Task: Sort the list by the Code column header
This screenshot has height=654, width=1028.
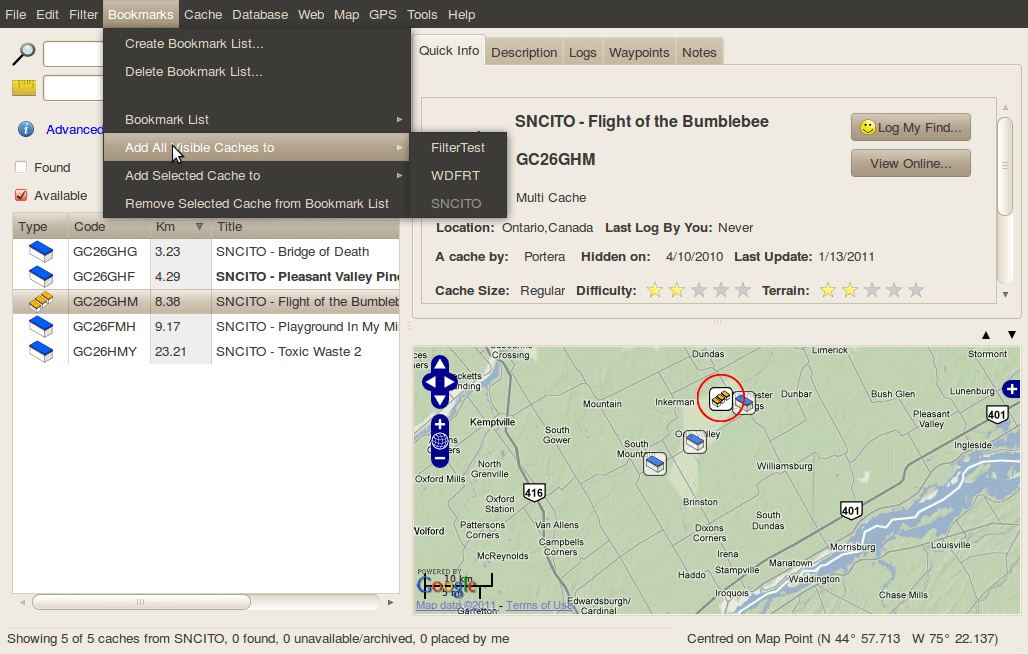Action: [x=109, y=226]
